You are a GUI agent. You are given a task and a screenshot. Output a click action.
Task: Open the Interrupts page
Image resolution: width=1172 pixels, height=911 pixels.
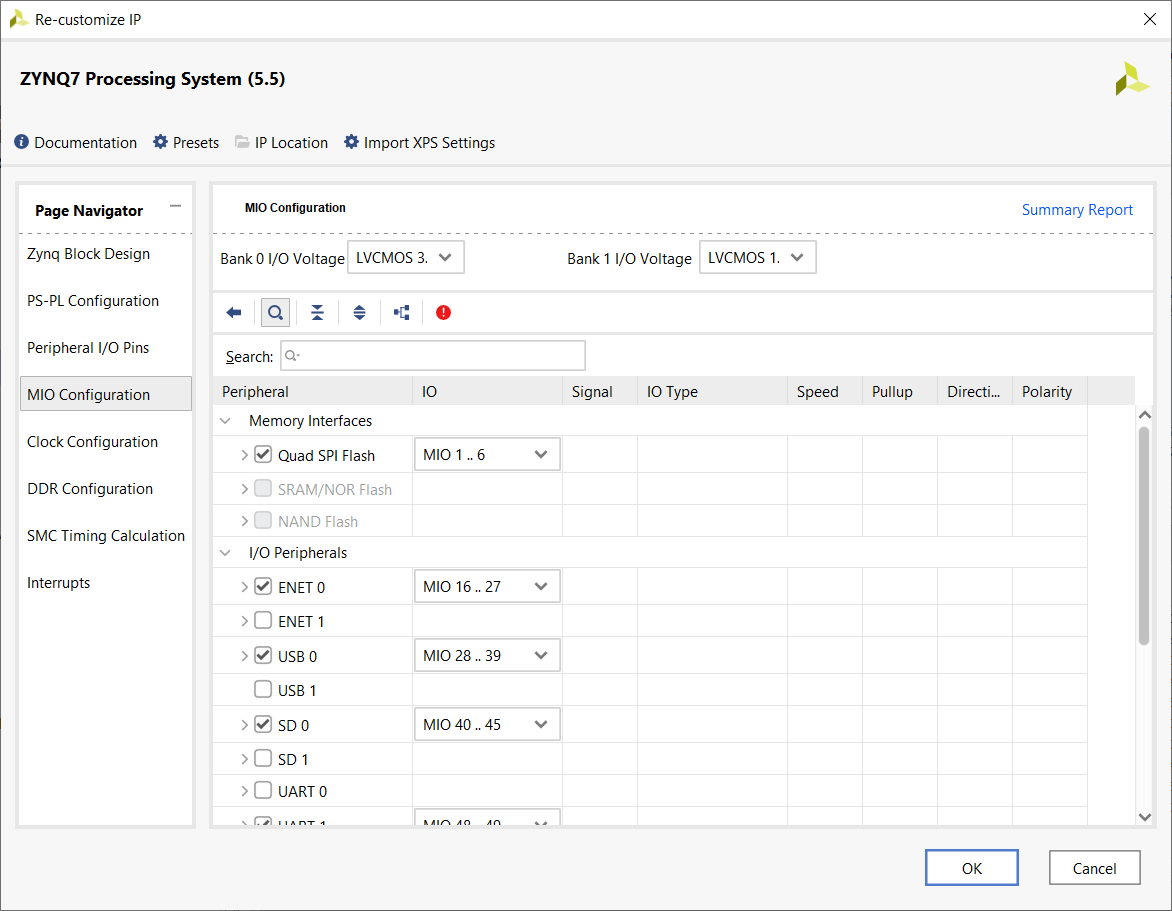click(x=58, y=583)
